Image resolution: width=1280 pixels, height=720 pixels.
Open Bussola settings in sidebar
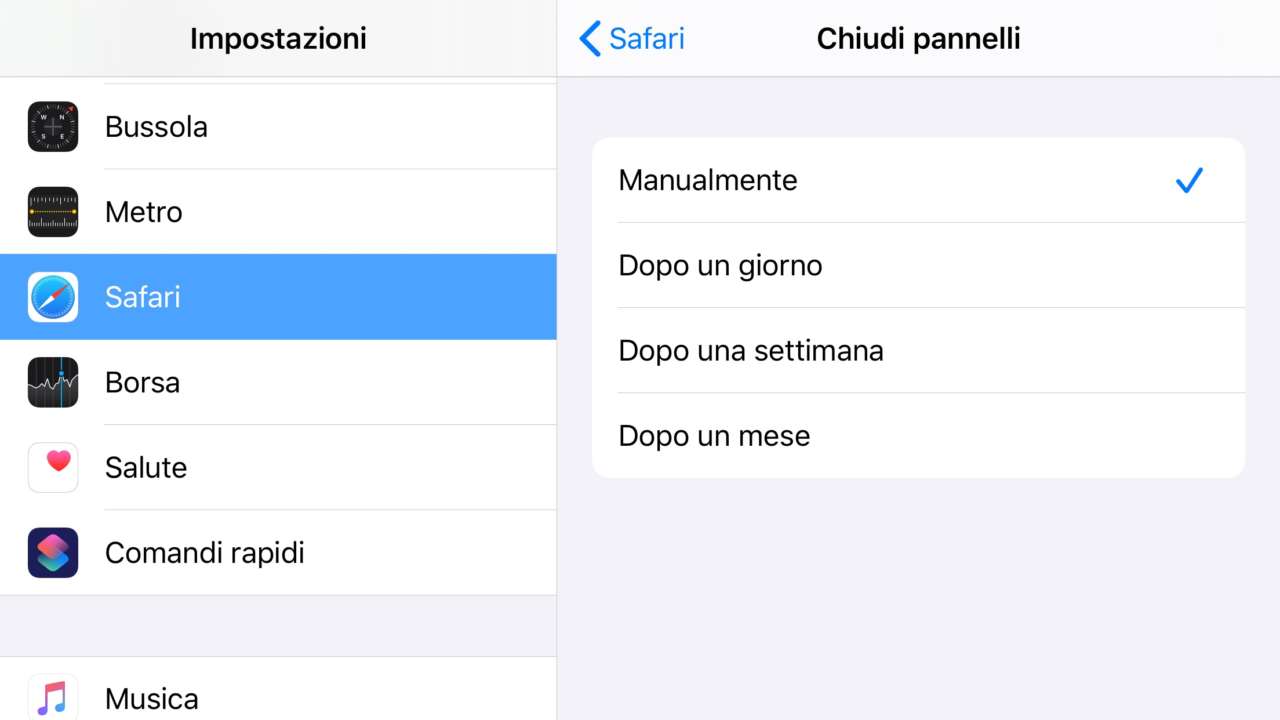[x=156, y=127]
